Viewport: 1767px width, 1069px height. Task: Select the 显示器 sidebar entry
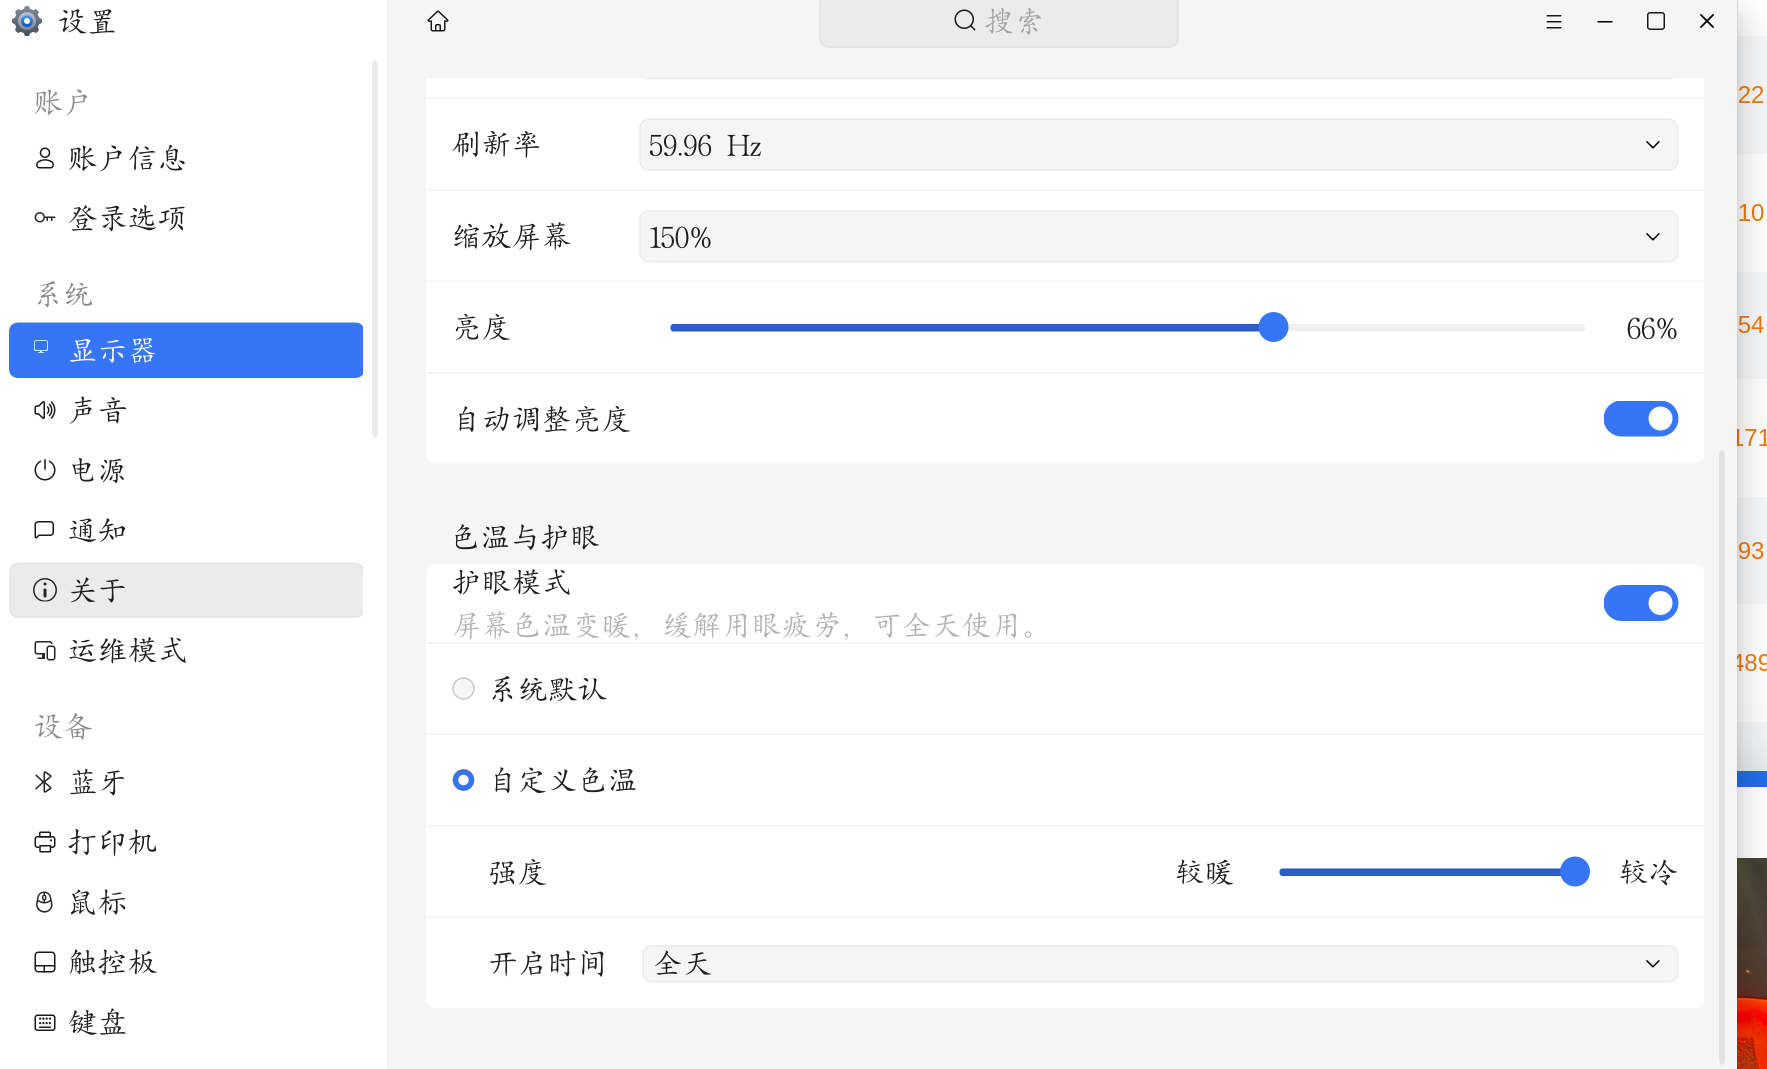pyautogui.click(x=186, y=350)
